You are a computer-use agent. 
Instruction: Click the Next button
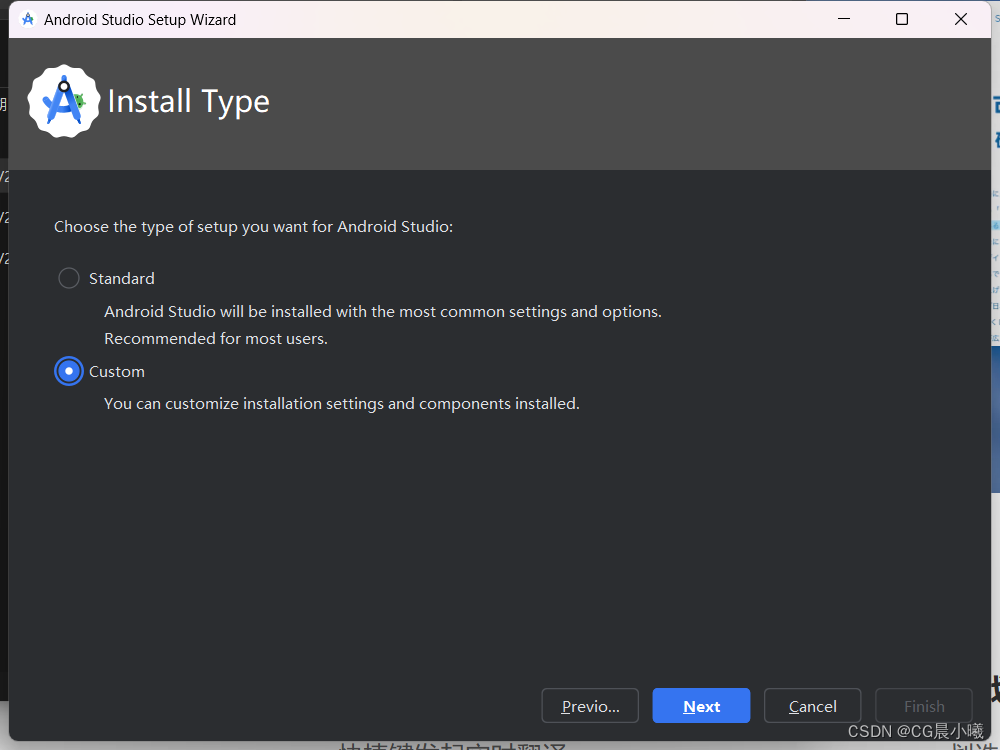pyautogui.click(x=701, y=706)
